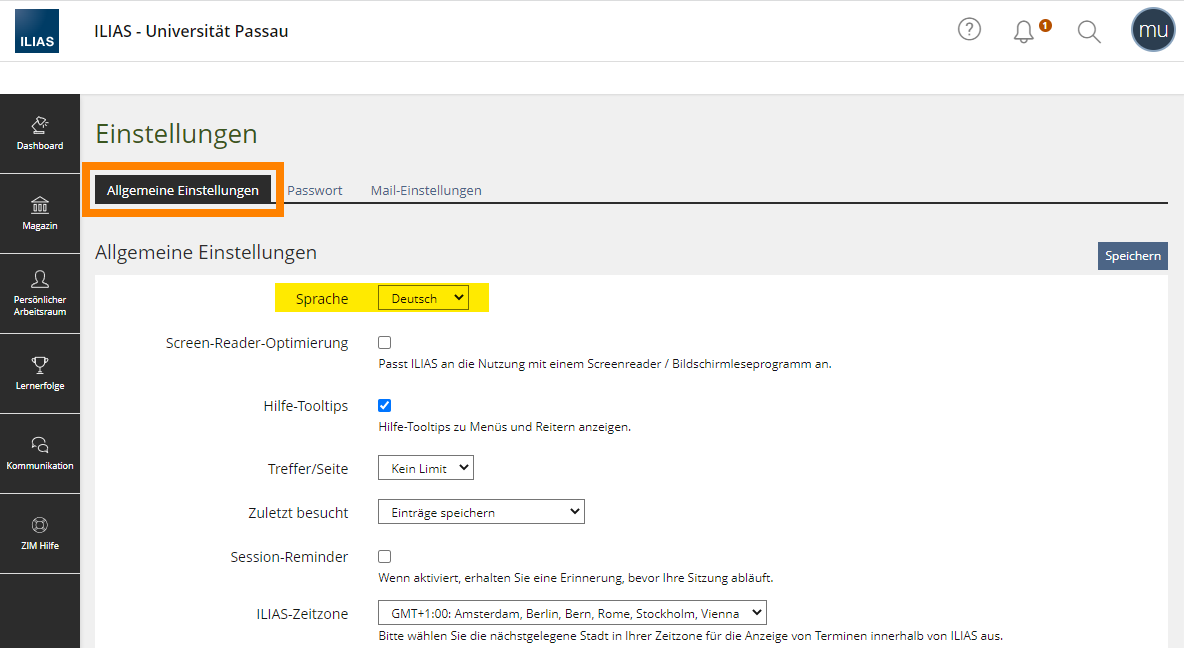
Task: Click the 'Sprache' field label
Action: [322, 299]
